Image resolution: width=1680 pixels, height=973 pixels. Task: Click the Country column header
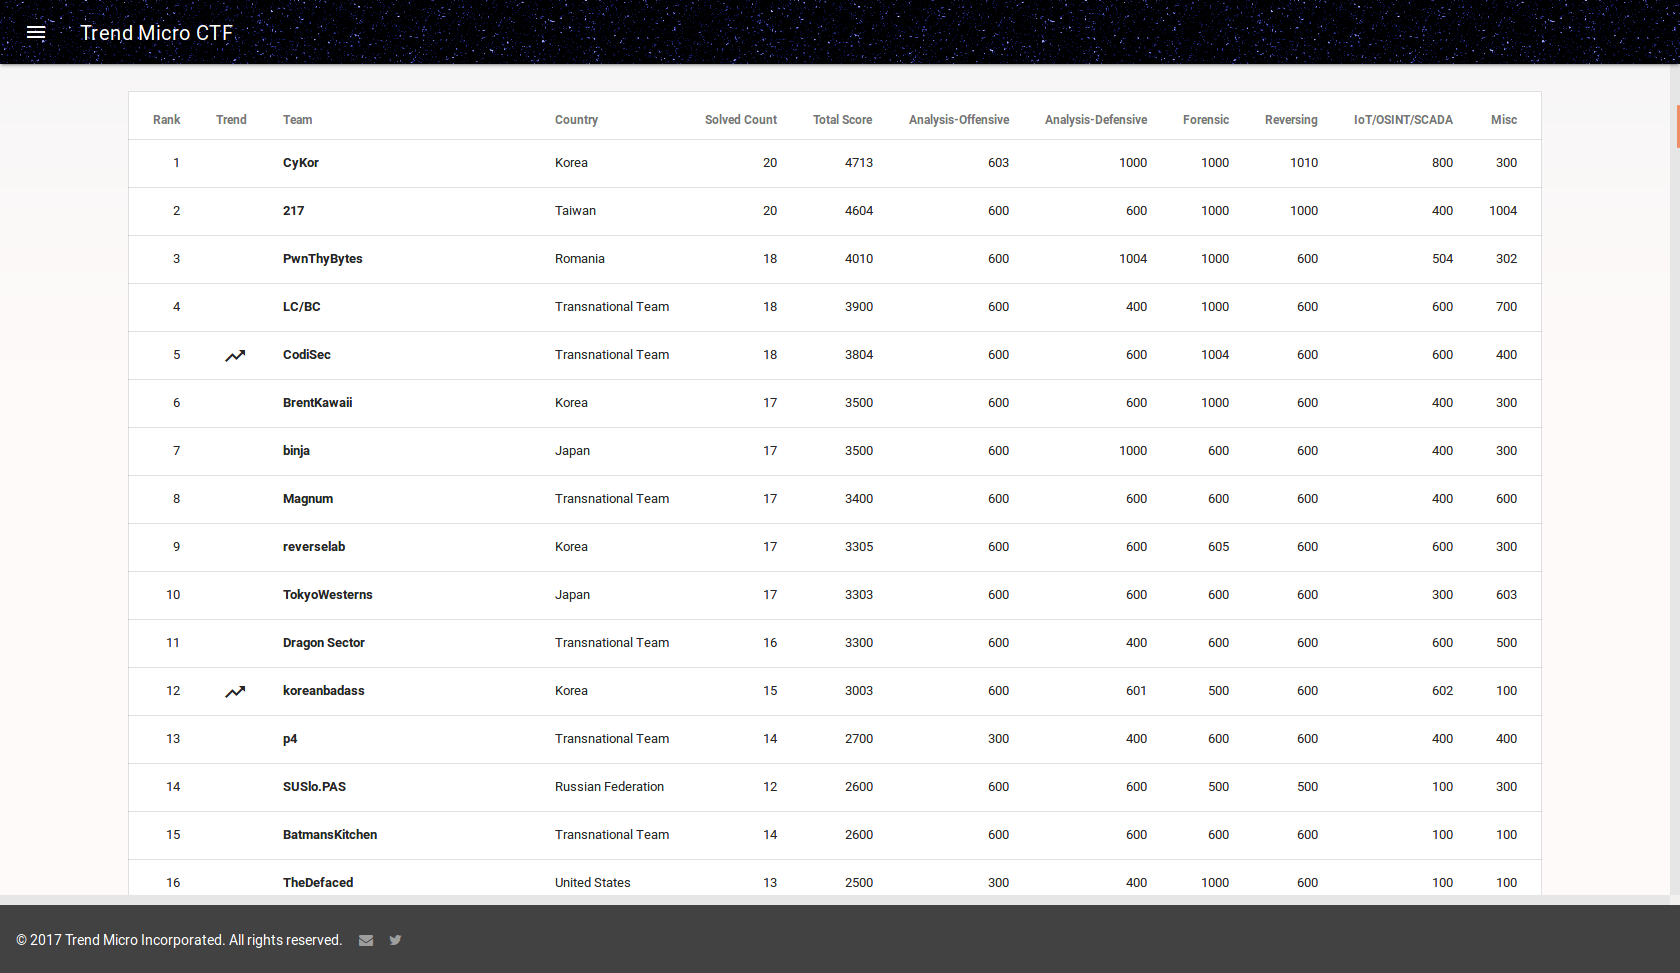click(576, 120)
